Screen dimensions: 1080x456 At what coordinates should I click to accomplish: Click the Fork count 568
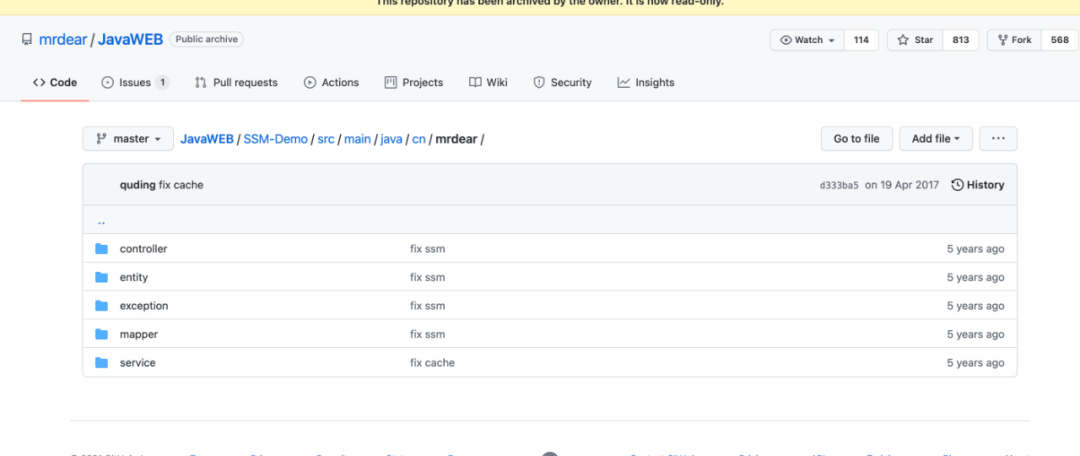point(1059,40)
